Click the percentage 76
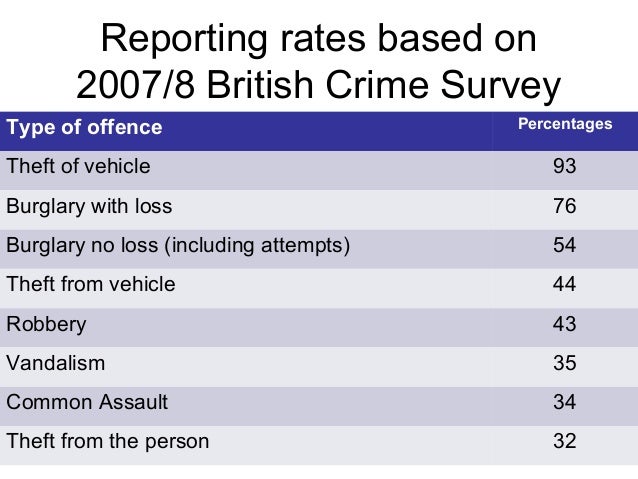638x479 pixels. (x=564, y=206)
